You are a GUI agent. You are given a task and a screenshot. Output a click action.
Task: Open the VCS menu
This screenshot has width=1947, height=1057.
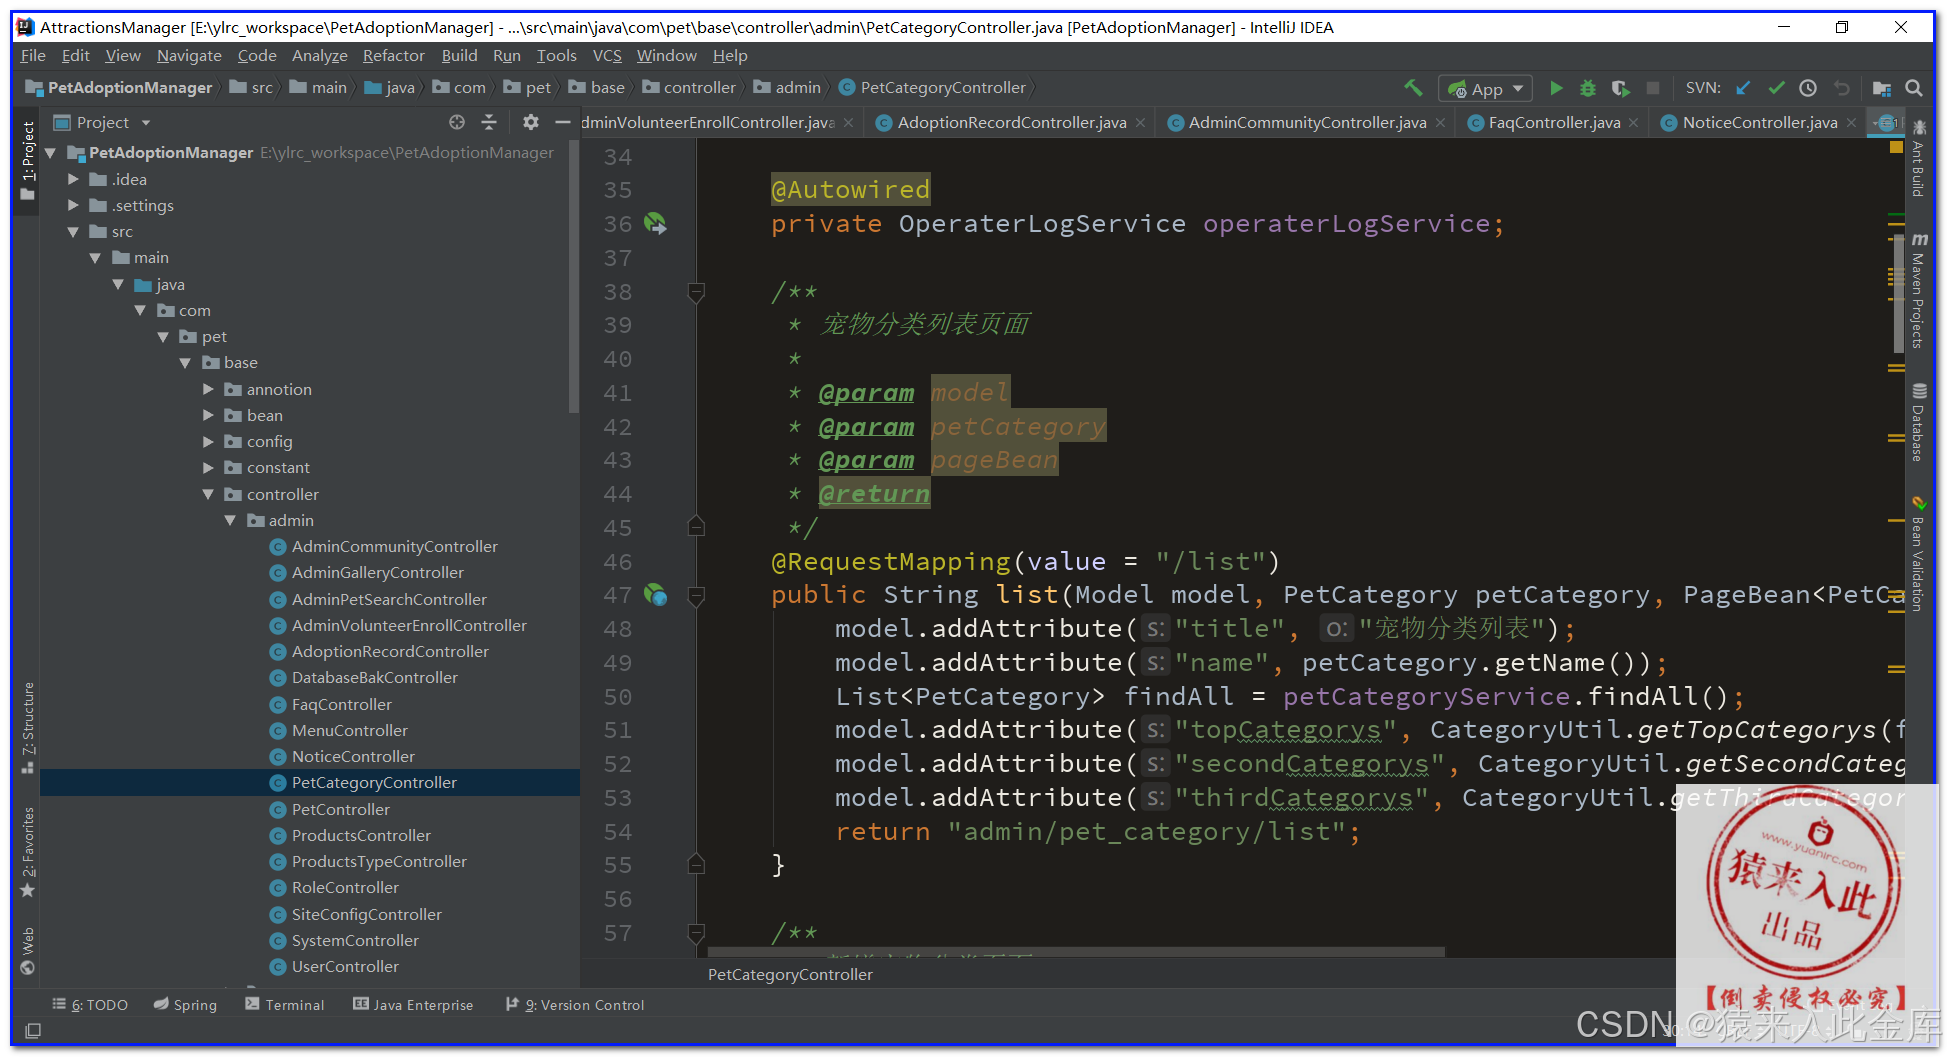(x=607, y=56)
